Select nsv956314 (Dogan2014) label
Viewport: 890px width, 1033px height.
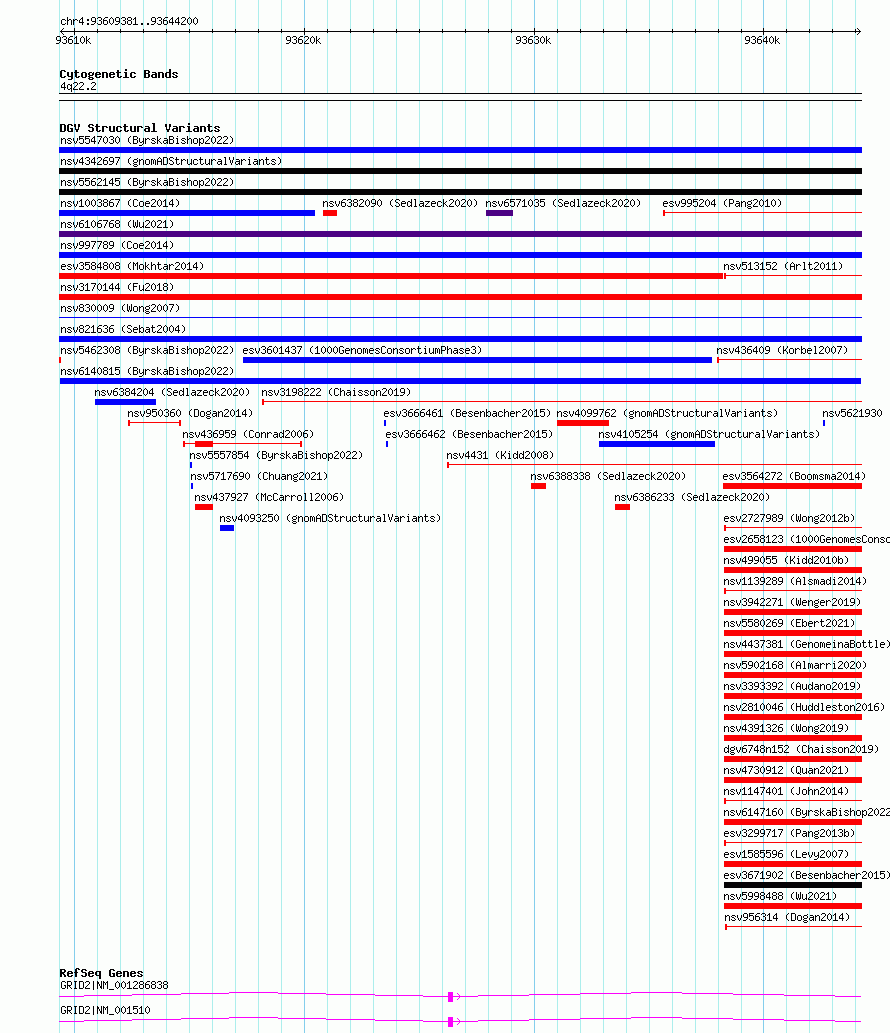pyautogui.click(x=787, y=920)
